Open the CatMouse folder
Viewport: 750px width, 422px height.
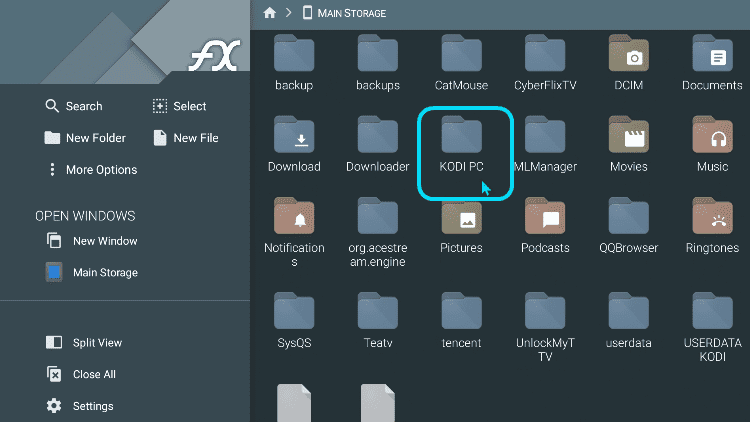461,63
